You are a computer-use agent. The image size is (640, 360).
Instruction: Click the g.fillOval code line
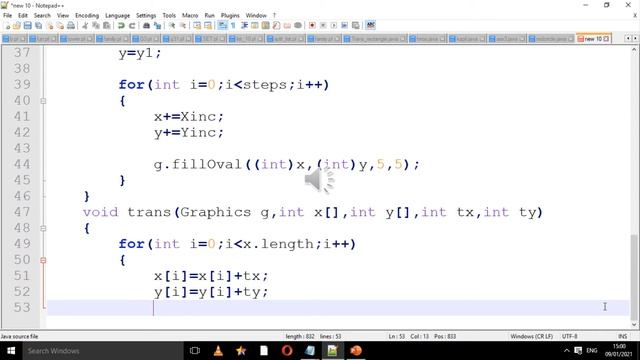point(287,164)
